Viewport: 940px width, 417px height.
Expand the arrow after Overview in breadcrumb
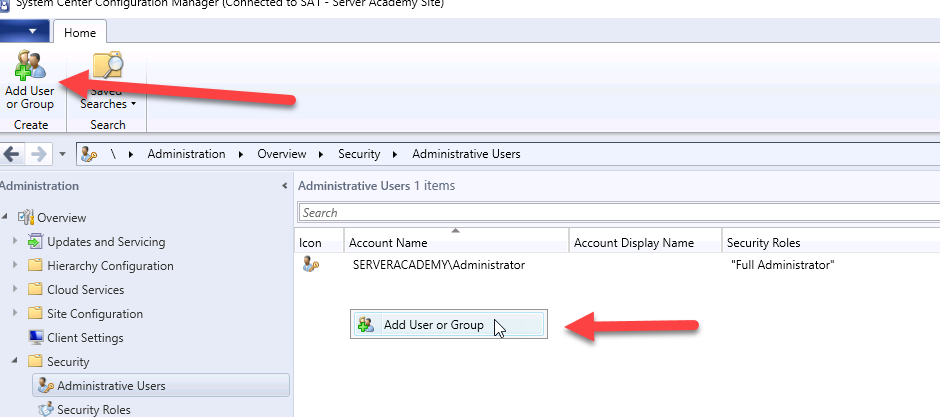click(322, 155)
